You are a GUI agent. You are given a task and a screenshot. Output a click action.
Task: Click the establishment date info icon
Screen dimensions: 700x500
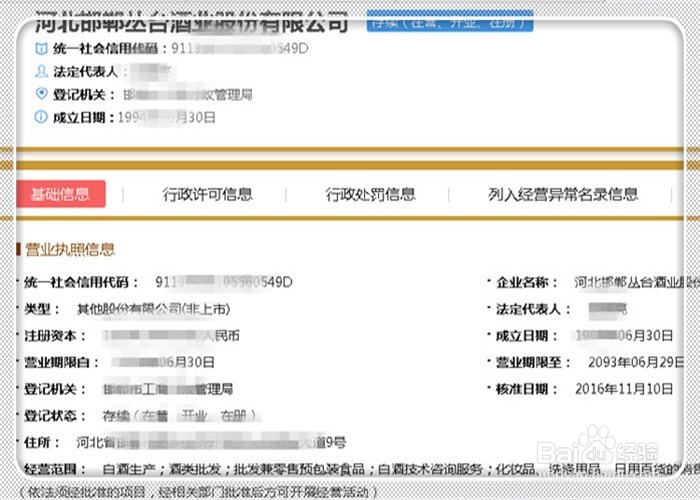tap(41, 117)
